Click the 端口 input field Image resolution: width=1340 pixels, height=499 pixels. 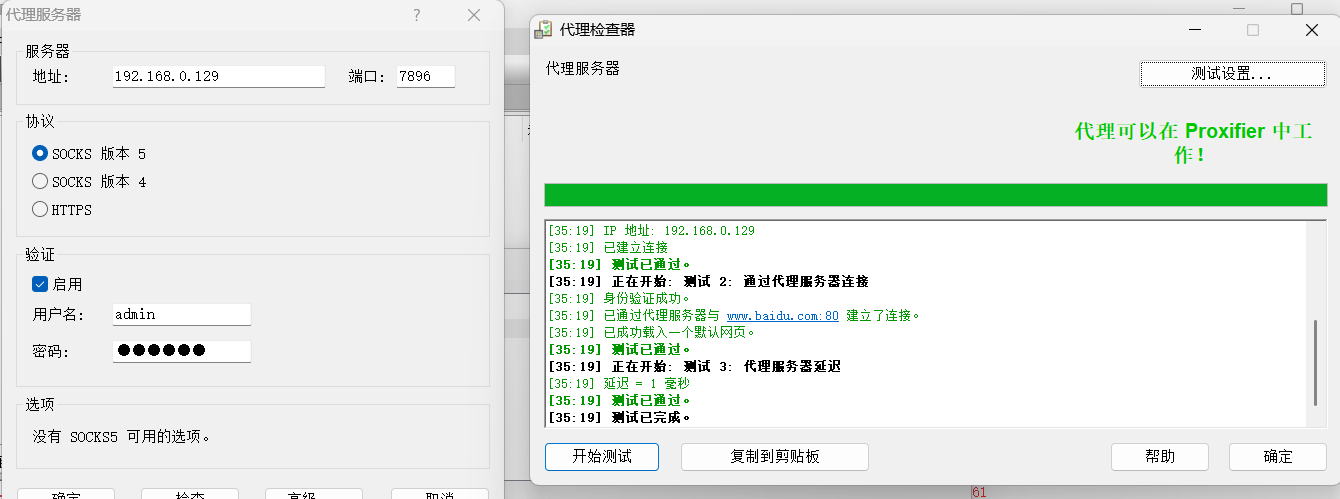tap(425, 76)
